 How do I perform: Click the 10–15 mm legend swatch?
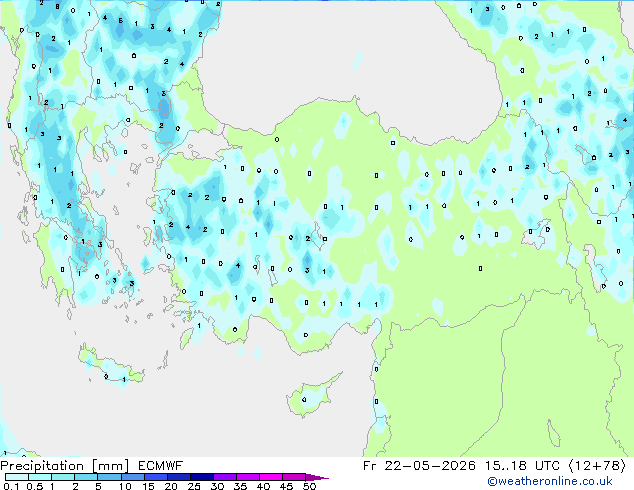[133, 477]
